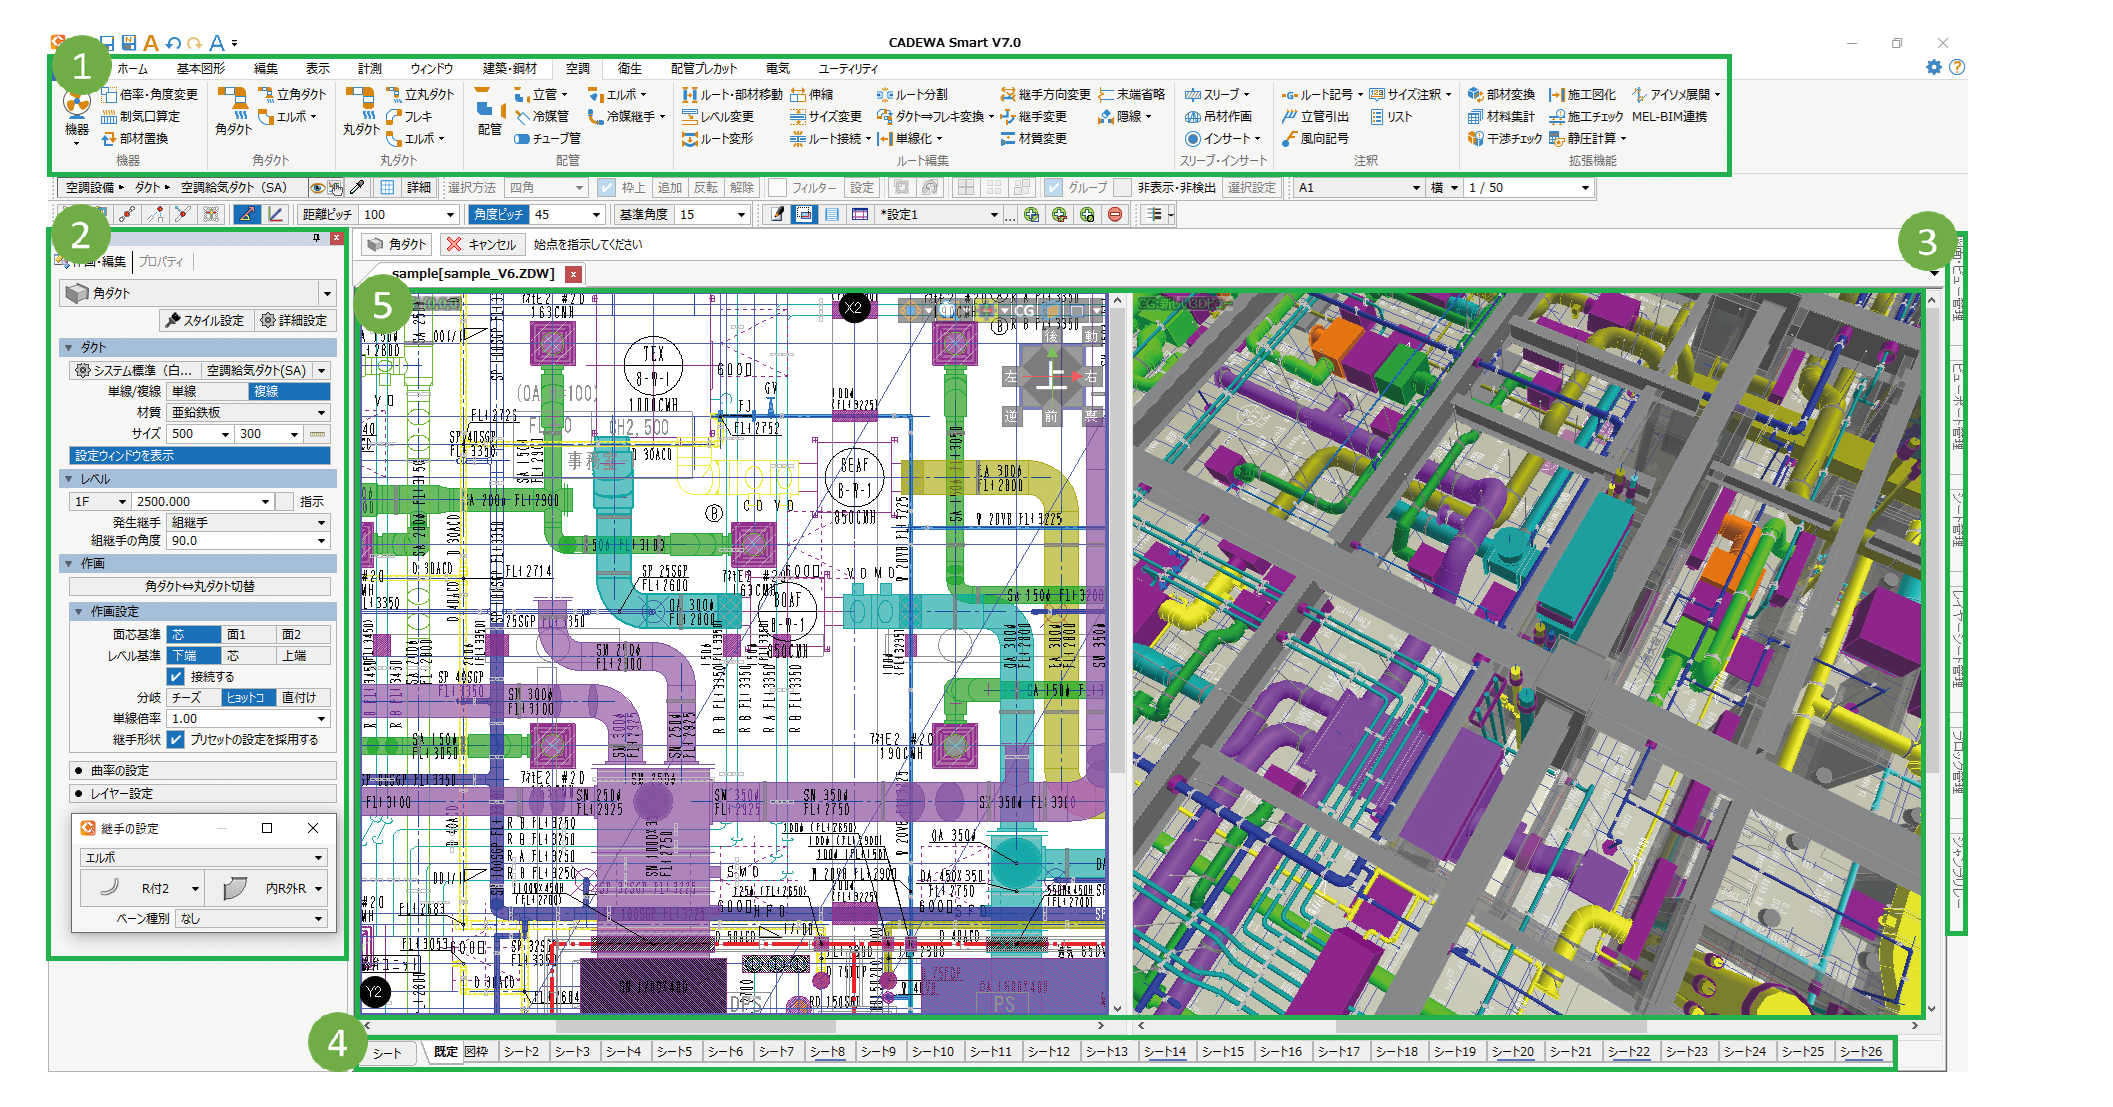This screenshot has width=2113, height=1107.
Task: Click the 風向記号 airflow symbol icon
Action: click(x=1290, y=139)
